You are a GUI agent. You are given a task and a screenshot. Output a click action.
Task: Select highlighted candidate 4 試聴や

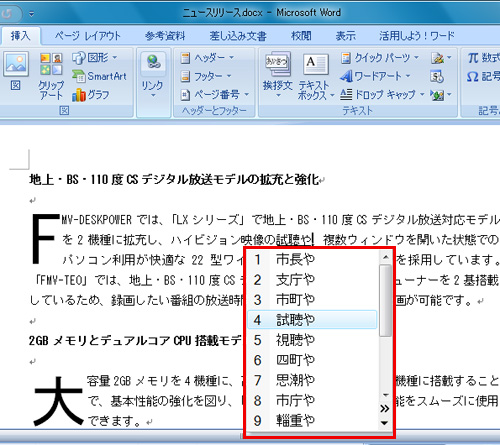(x=313, y=320)
